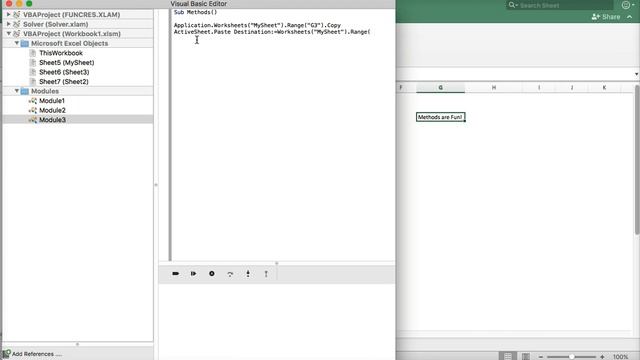This screenshot has width=640, height=360.
Task: Open Module3 in the project tree
Action: point(52,120)
